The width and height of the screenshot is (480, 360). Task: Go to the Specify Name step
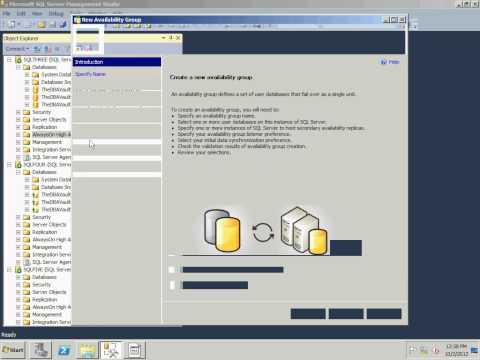(90, 74)
